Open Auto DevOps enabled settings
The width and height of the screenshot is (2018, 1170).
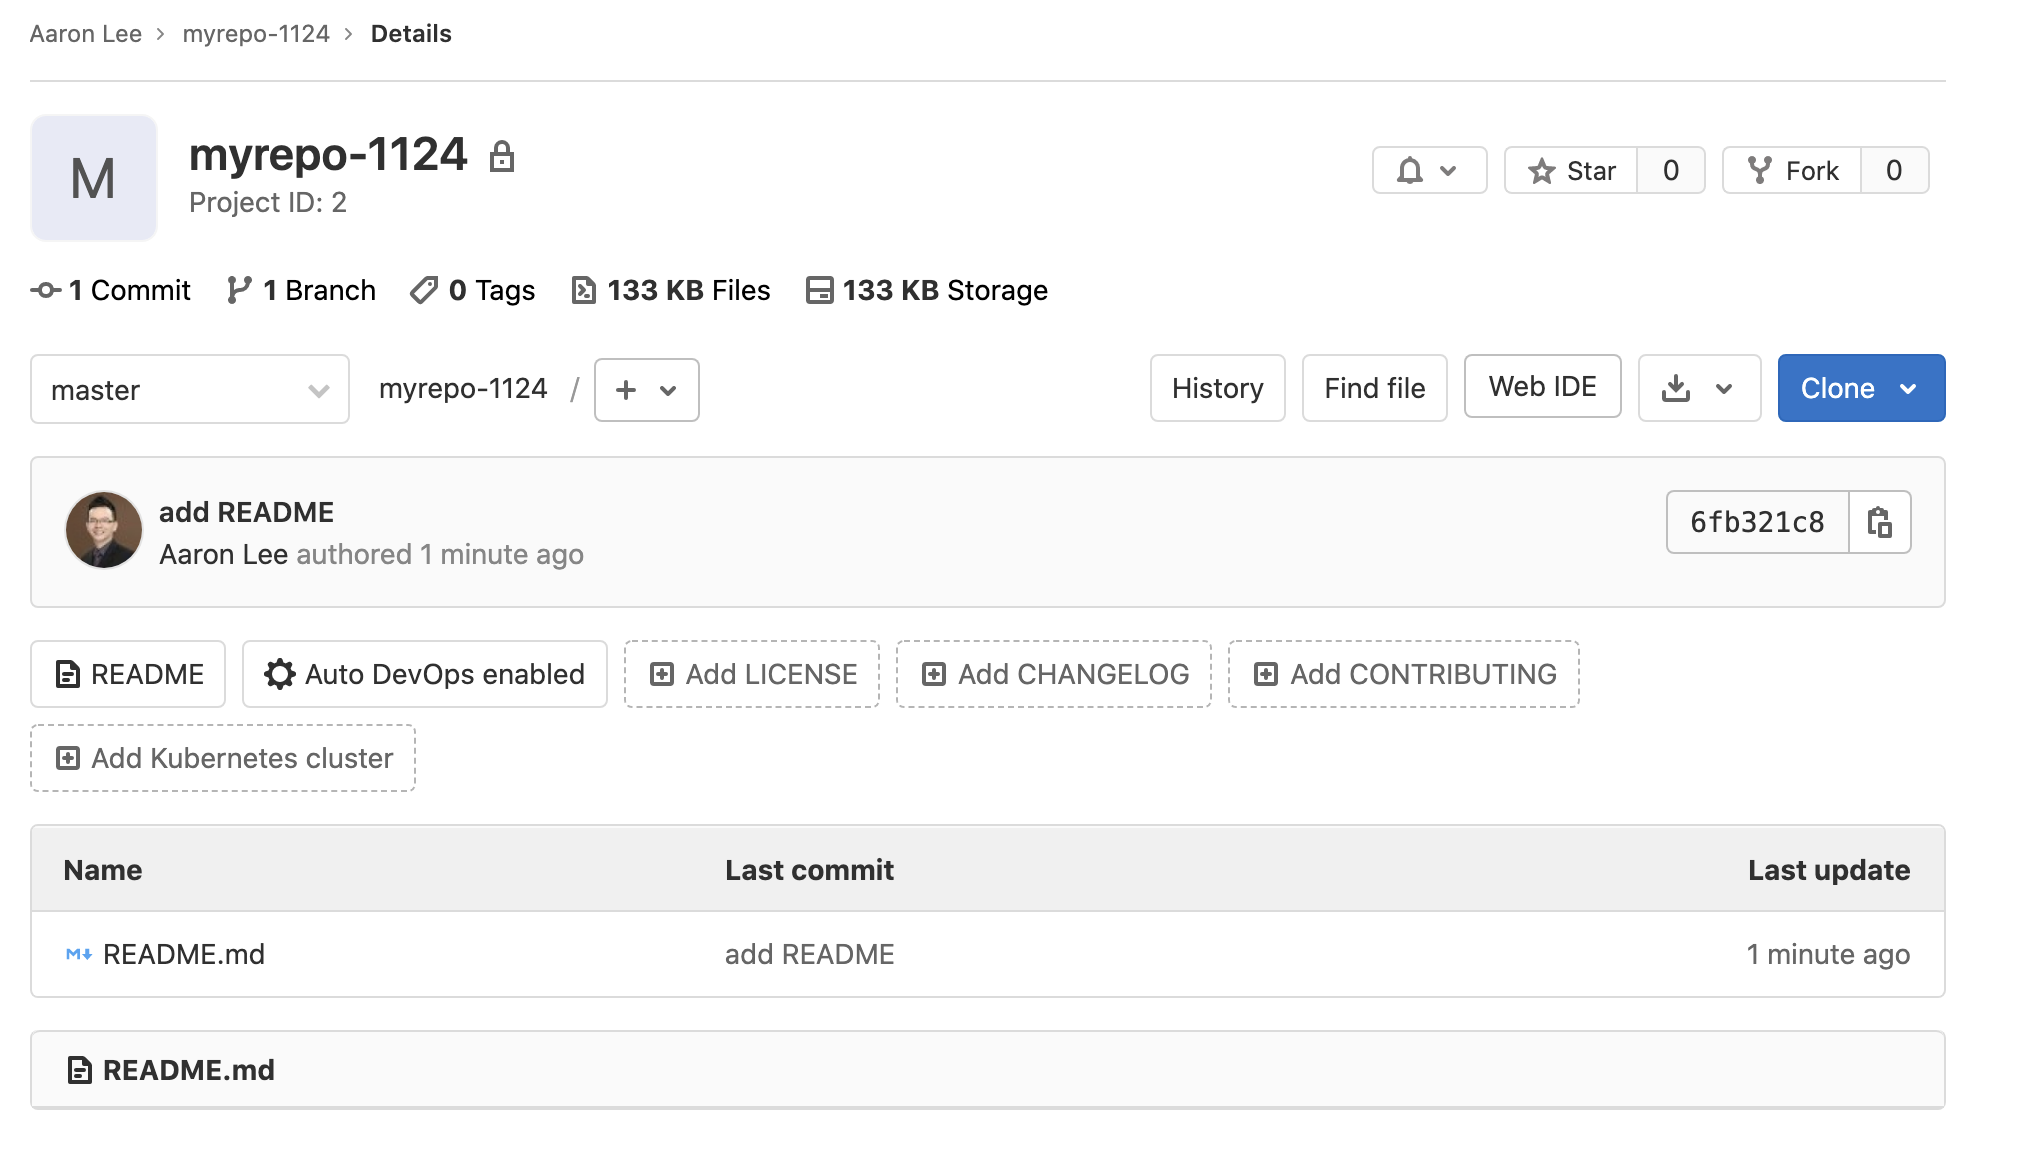424,674
